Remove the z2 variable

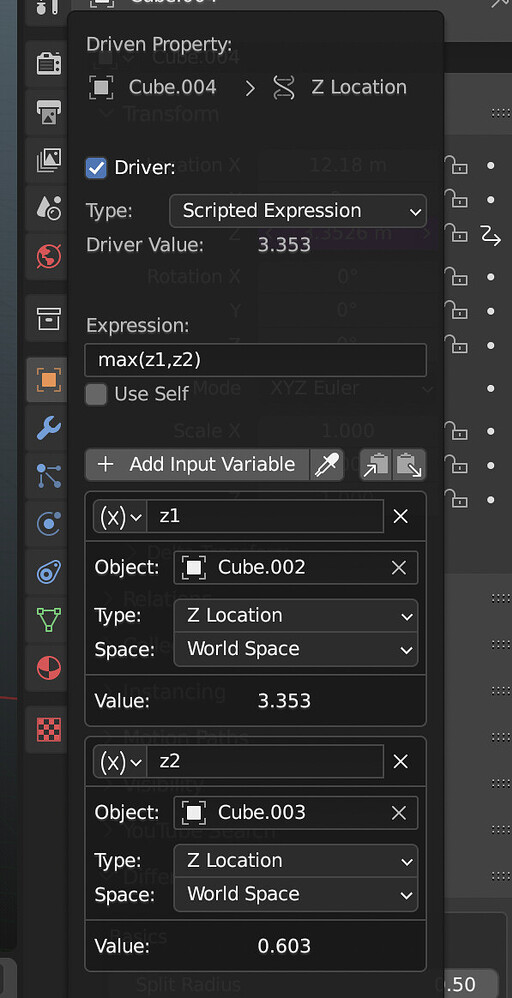401,762
